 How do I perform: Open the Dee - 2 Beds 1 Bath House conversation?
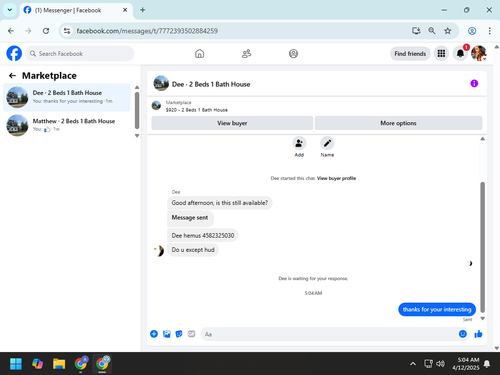pos(67,97)
